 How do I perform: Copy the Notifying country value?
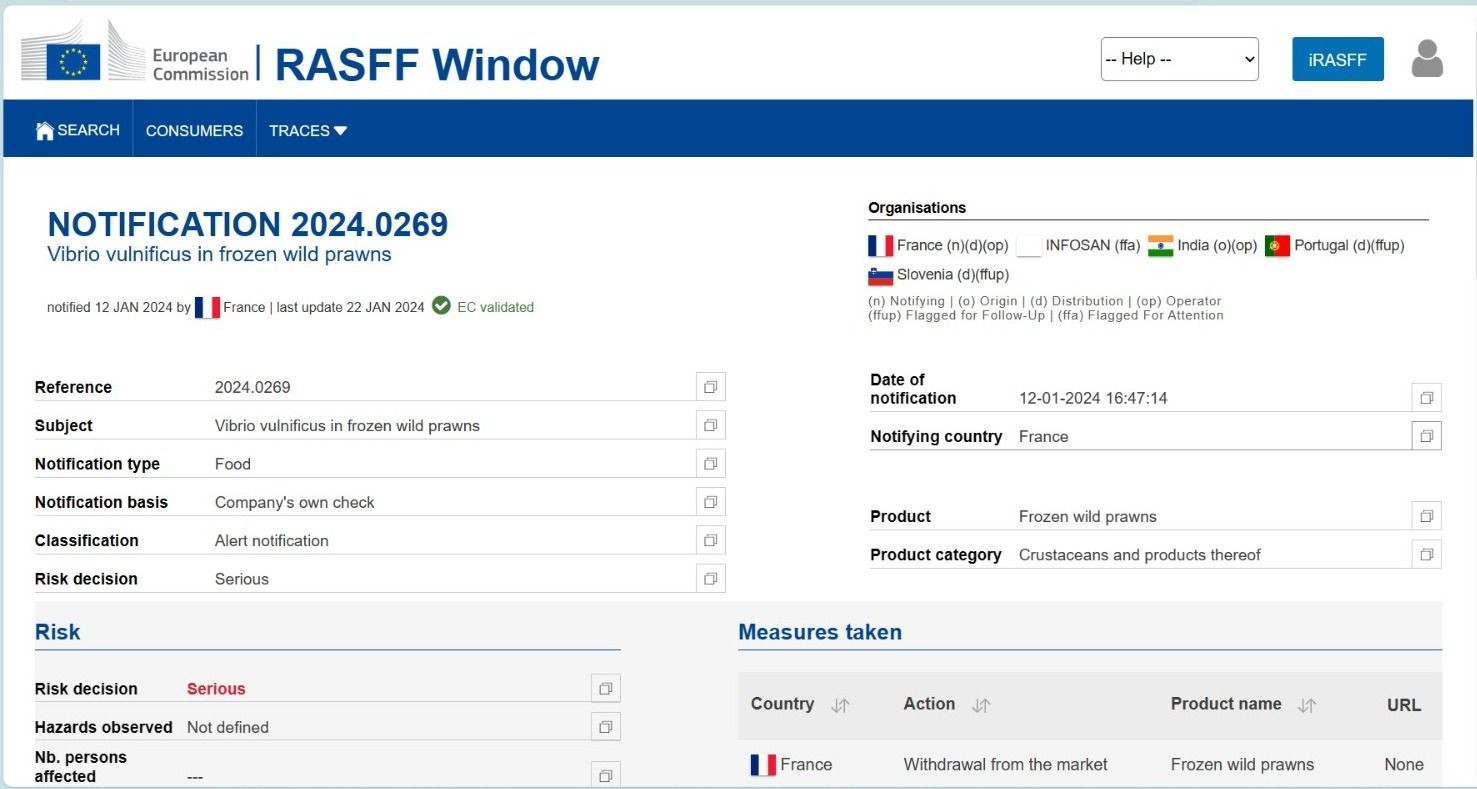click(1426, 436)
